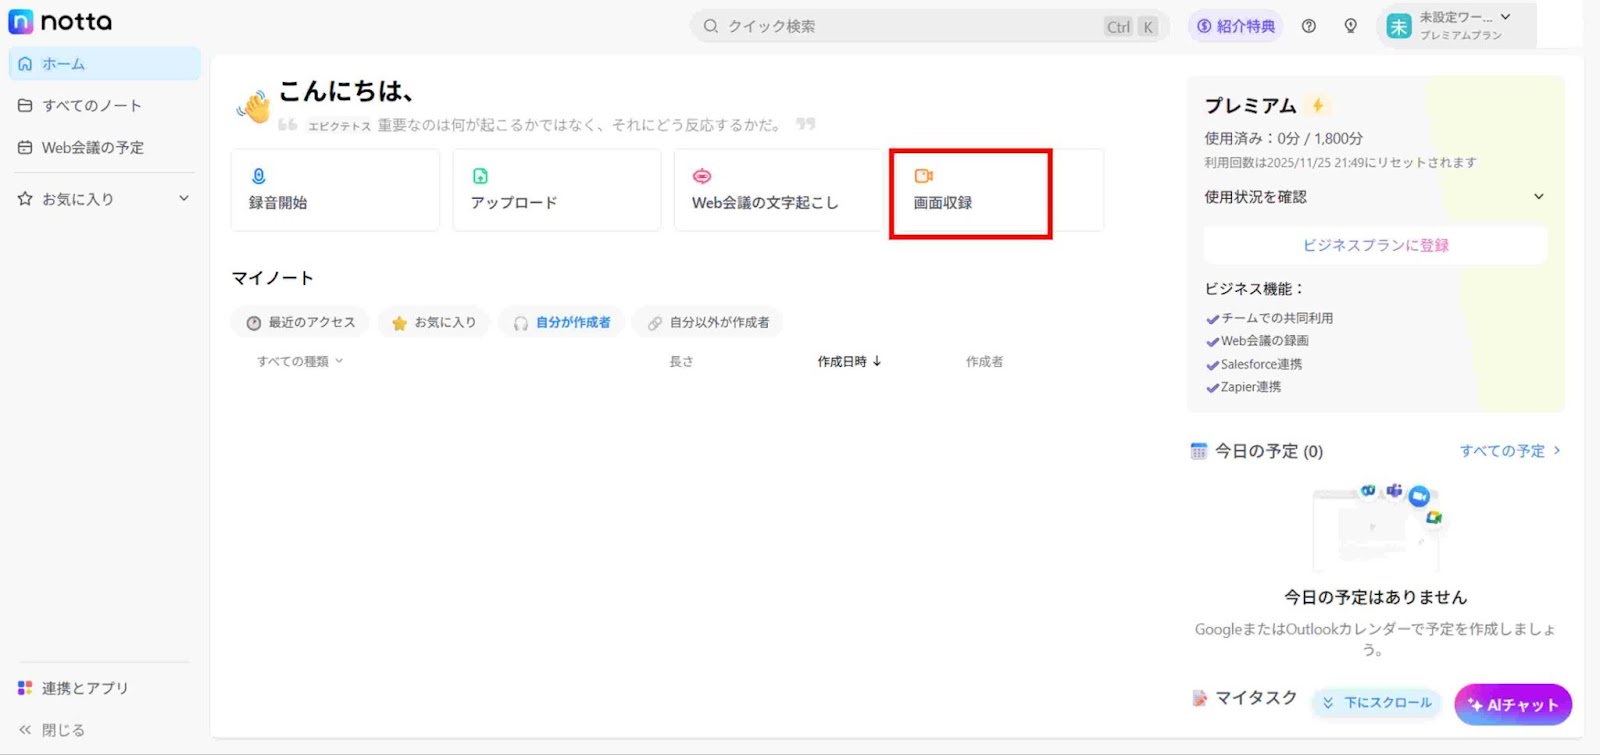Click the 作成者 column header
1600x755 pixels.
(x=984, y=361)
